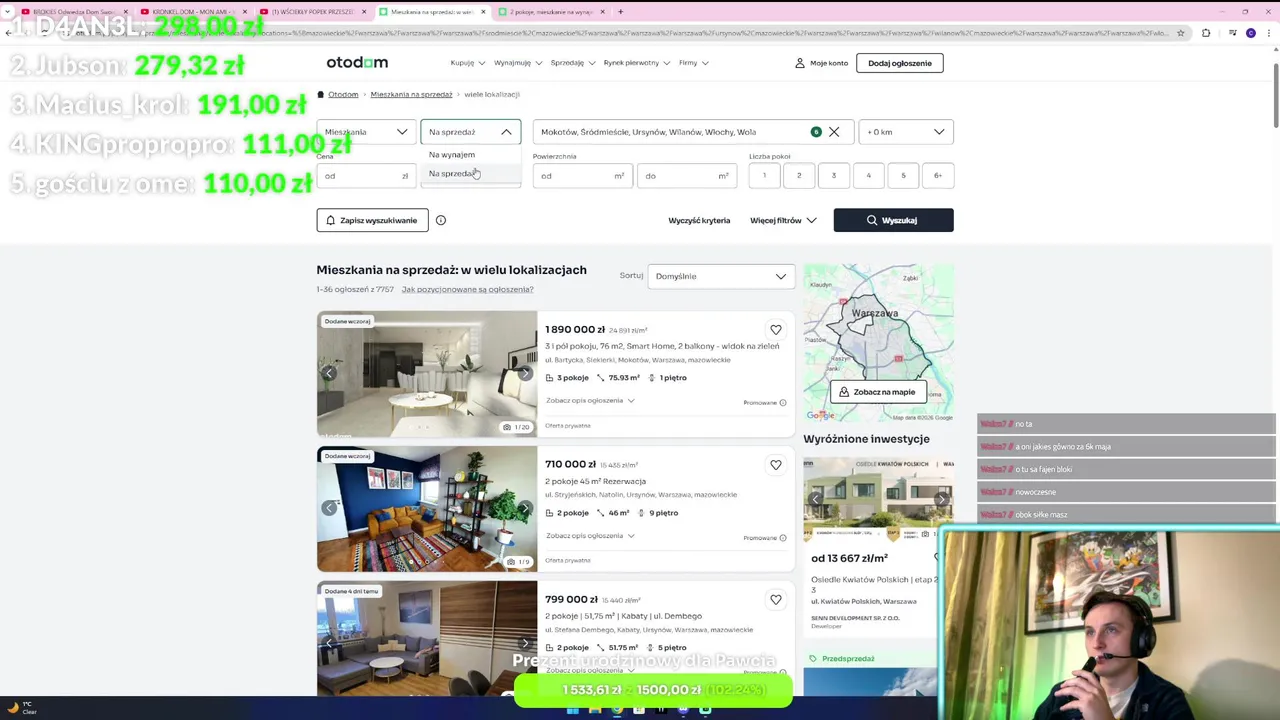Clear selected locations with X icon
Image resolution: width=1280 pixels, height=720 pixels.
pyautogui.click(x=834, y=132)
